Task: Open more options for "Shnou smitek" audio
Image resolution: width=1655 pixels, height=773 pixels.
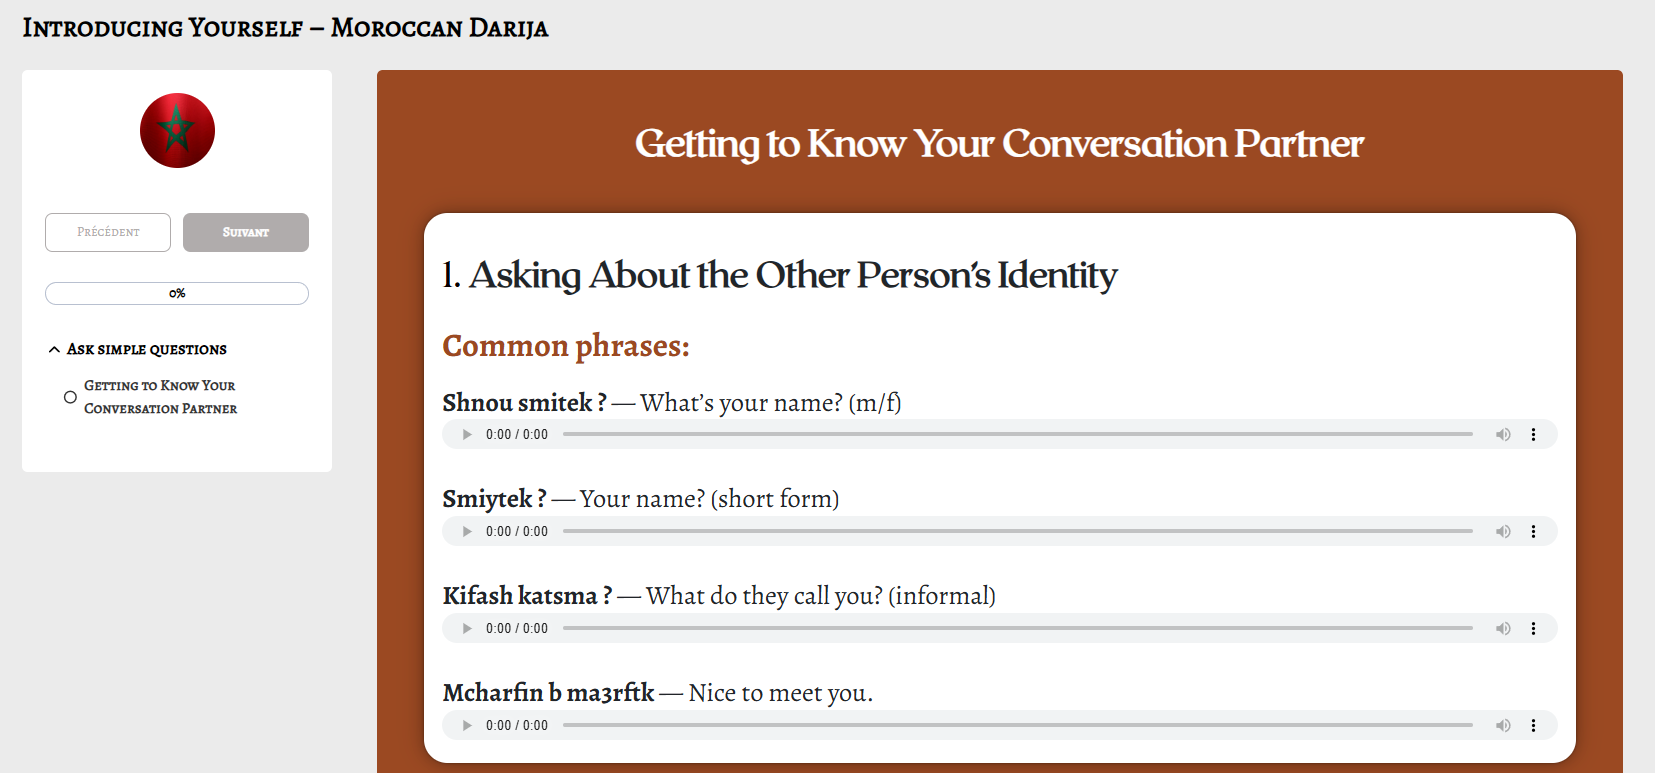Action: coord(1533,435)
